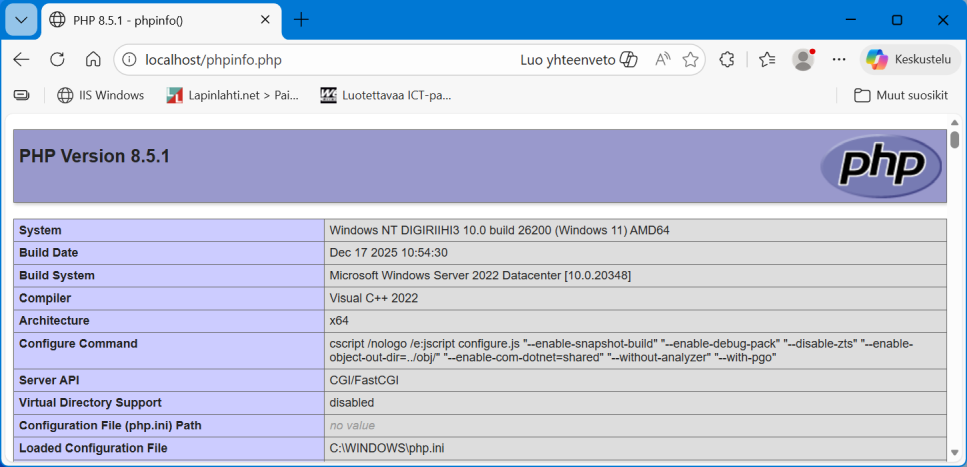Select the C:\WINDOWS\php.ini path value

[387, 448]
